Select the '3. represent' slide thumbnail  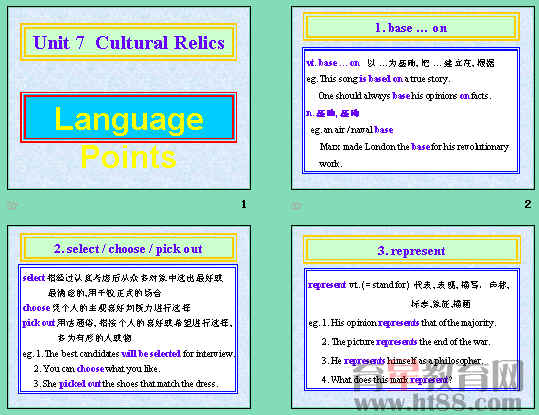pos(413,317)
